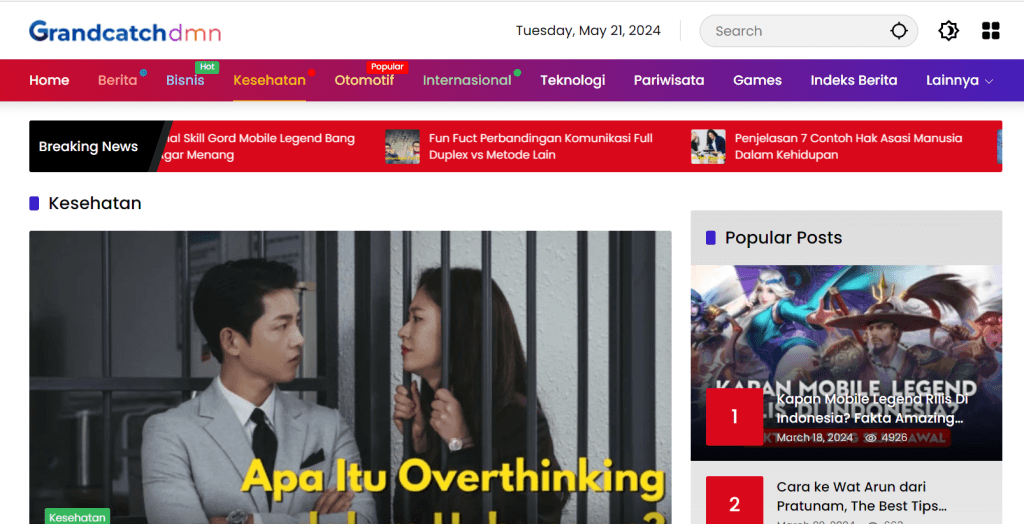Click the eye views icon showing 4926

870,438
